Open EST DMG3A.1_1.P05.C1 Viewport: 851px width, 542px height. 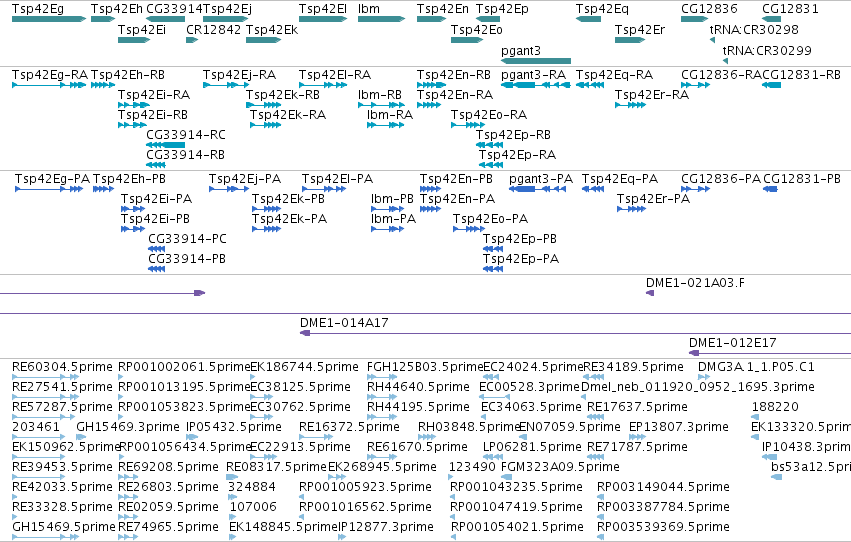(x=756, y=367)
